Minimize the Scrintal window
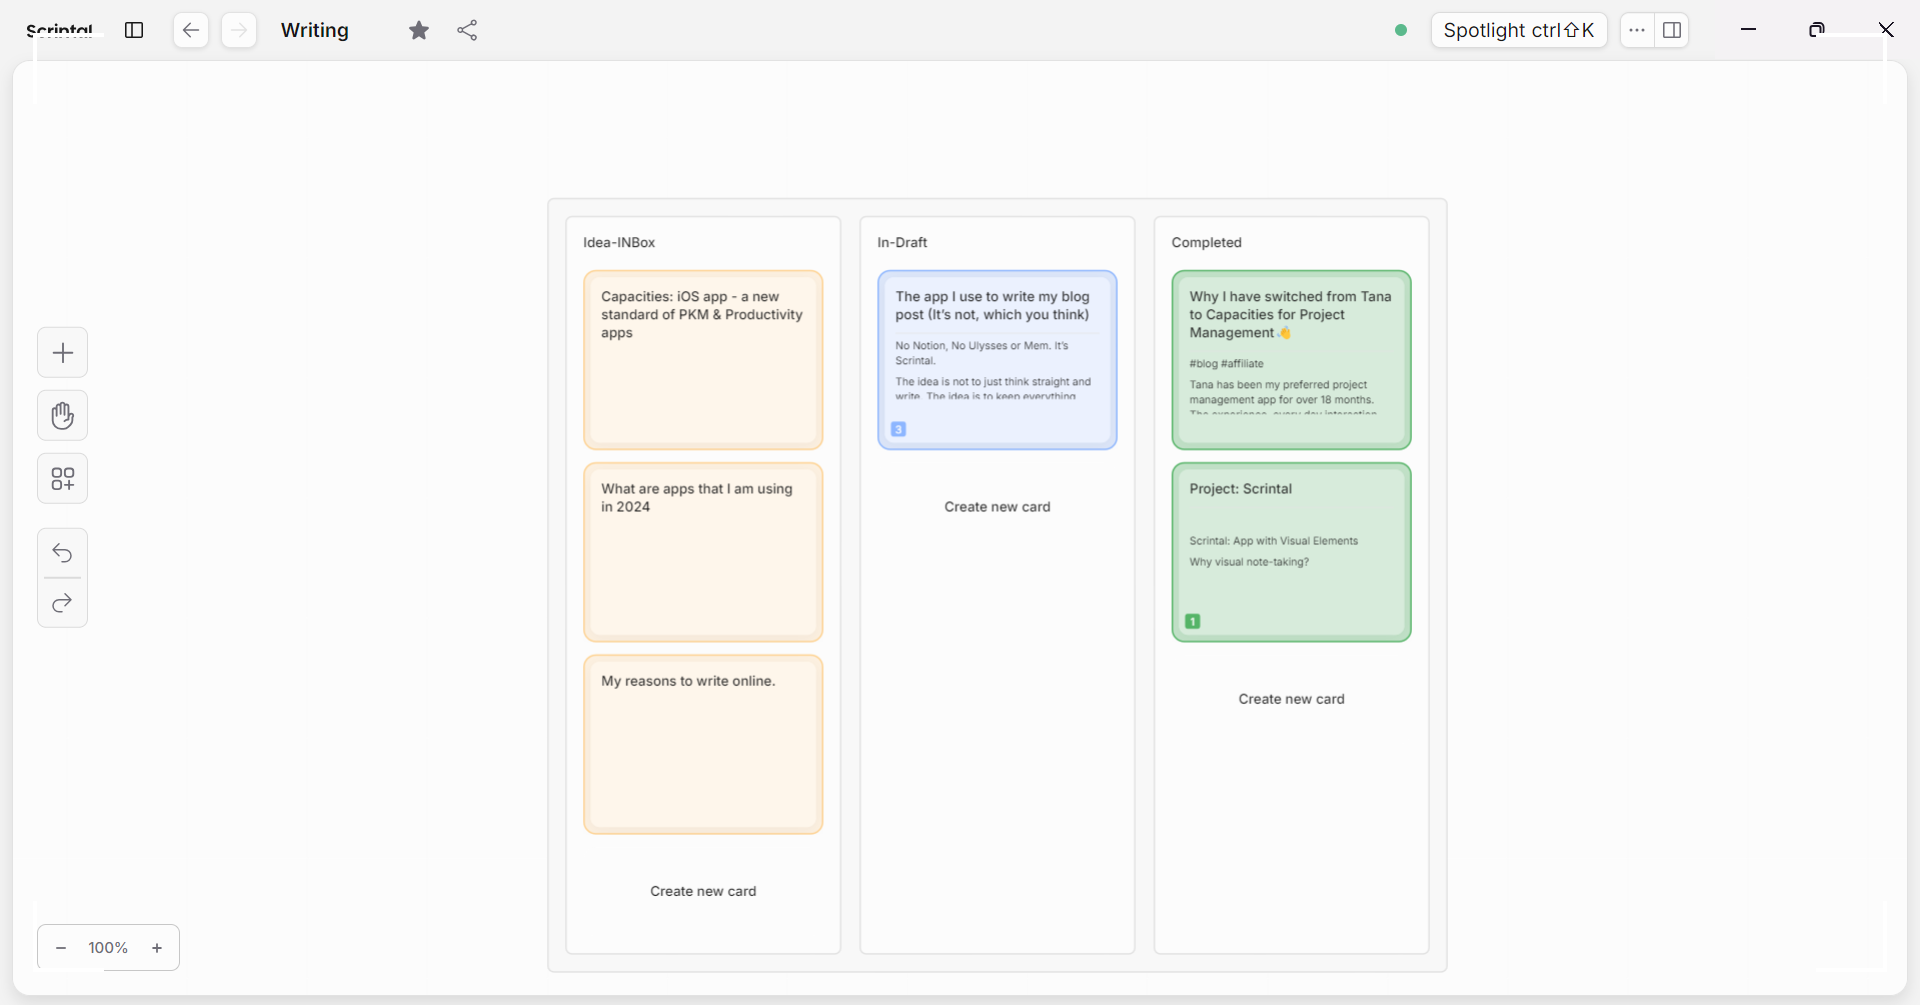 pos(1748,30)
